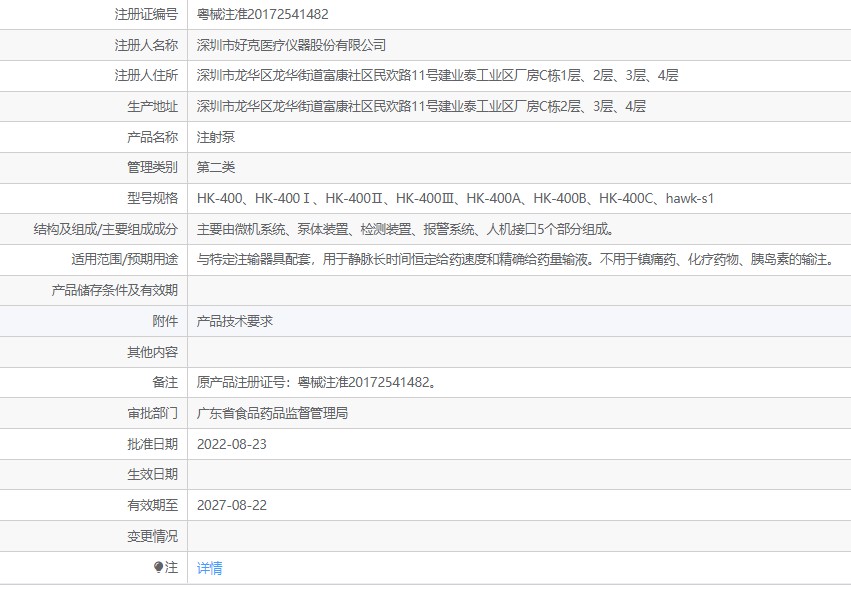Select approving department 广东省食品药品监督管理局
This screenshot has height=592, width=851.
click(x=272, y=413)
